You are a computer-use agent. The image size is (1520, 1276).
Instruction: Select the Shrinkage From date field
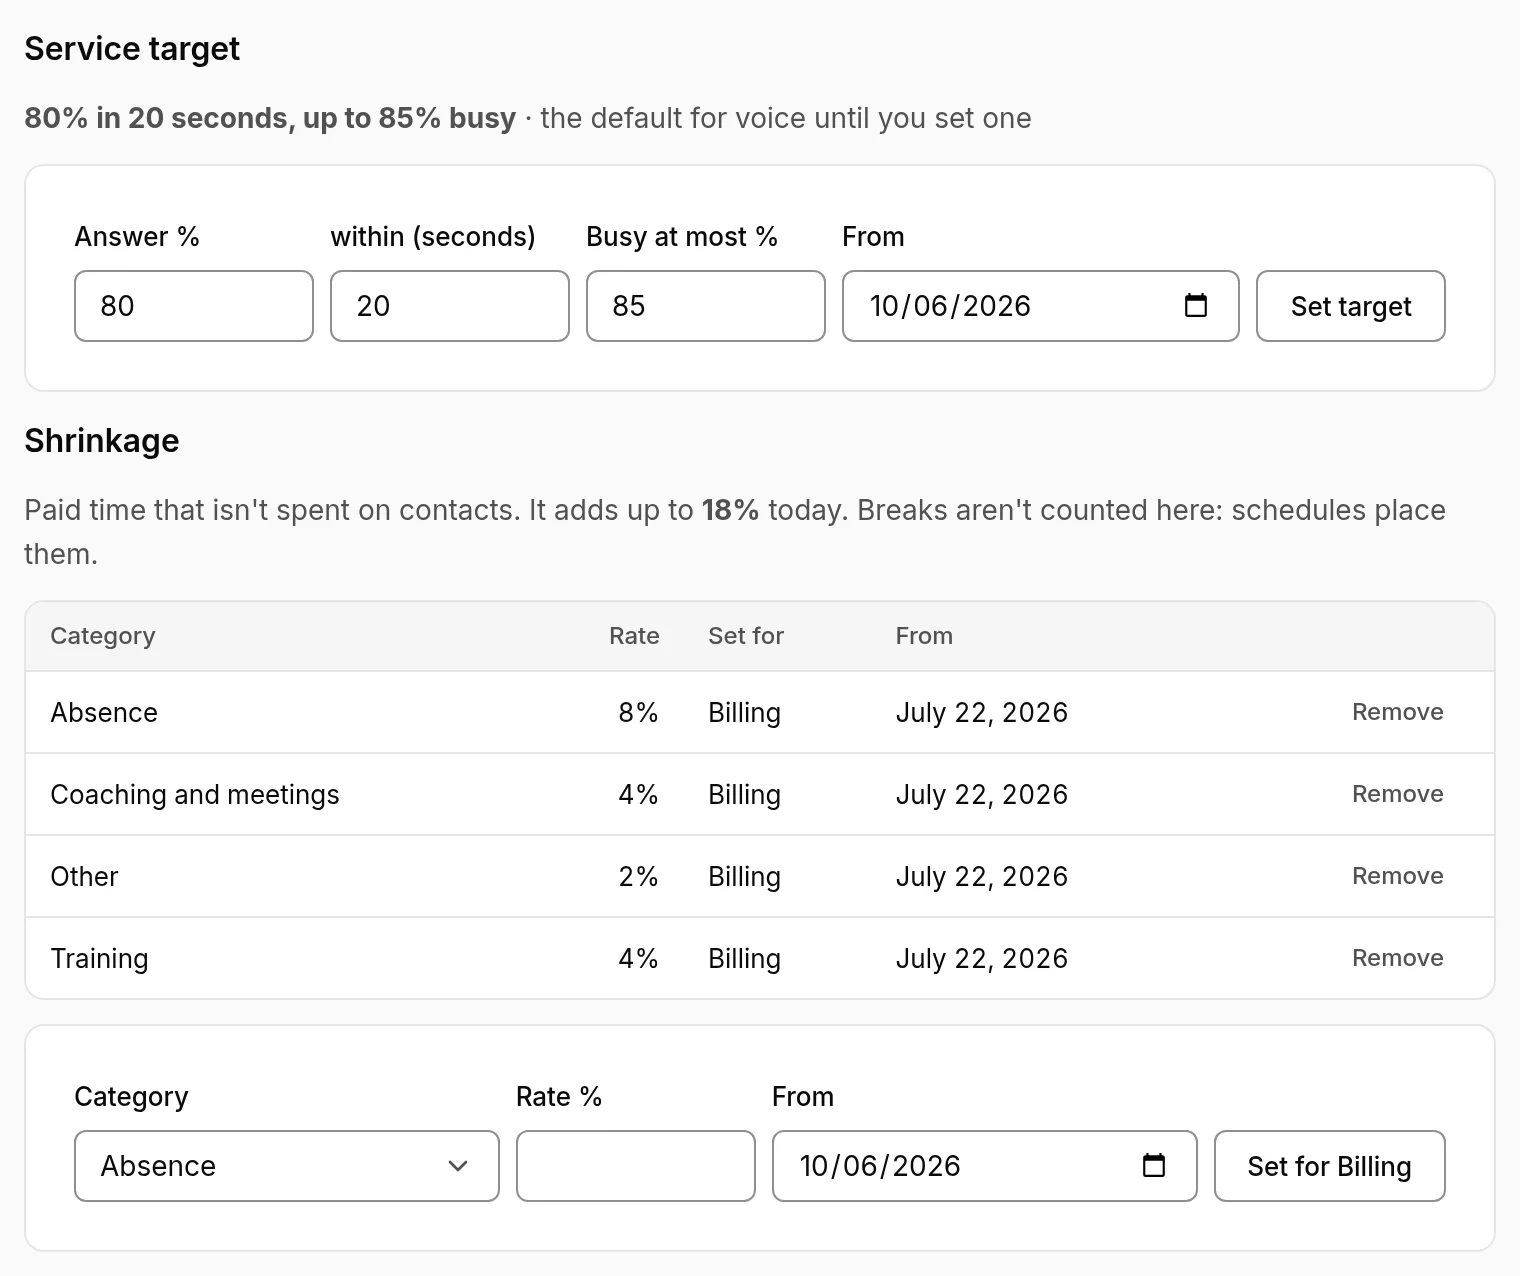point(985,1166)
